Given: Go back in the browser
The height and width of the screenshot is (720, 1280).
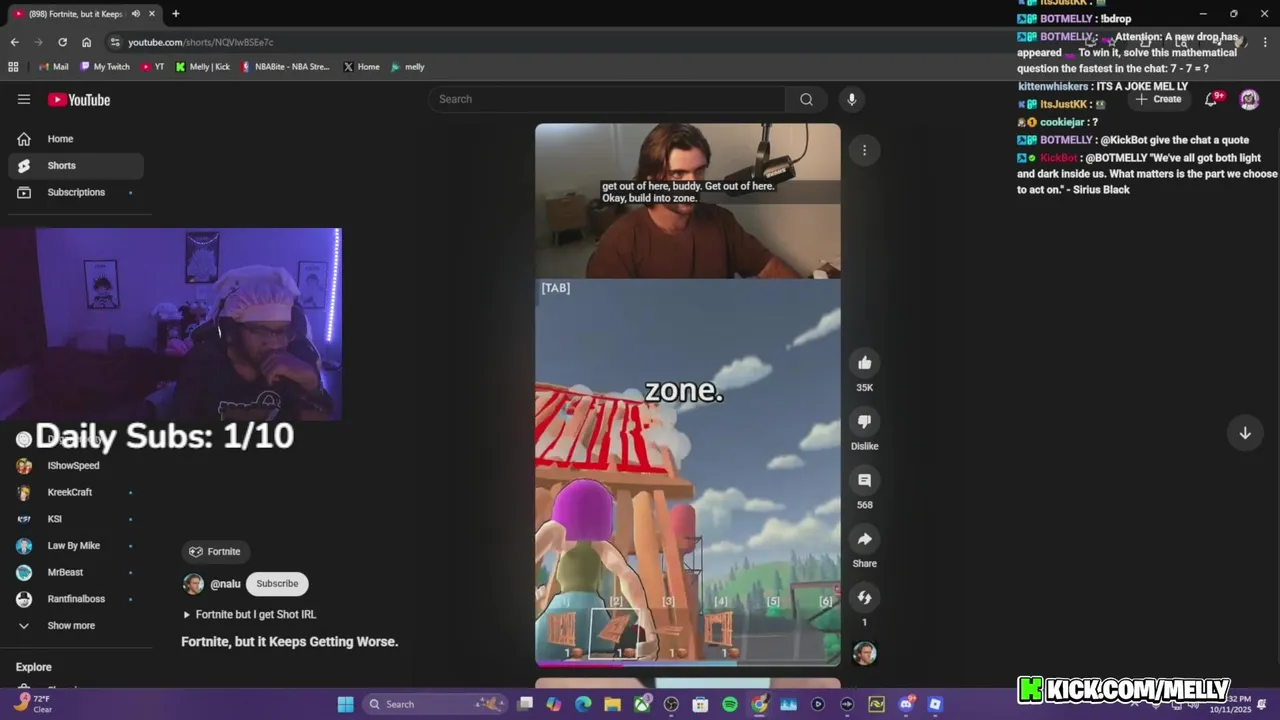Looking at the screenshot, I should point(14,42).
